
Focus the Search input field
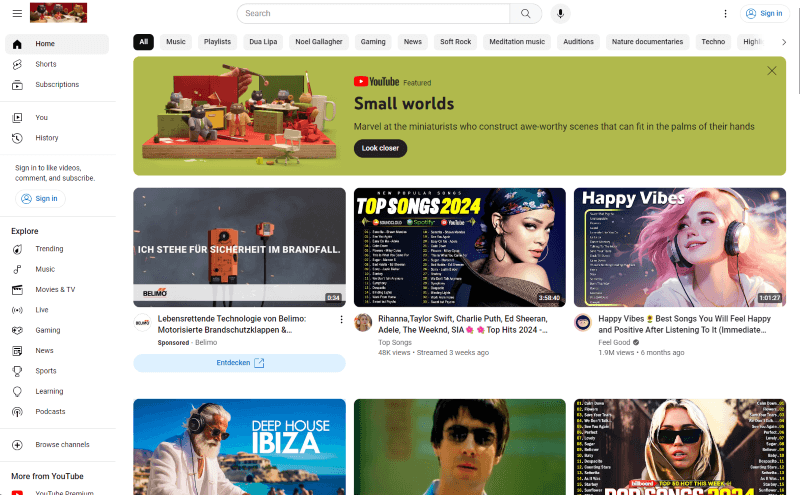click(x=373, y=13)
